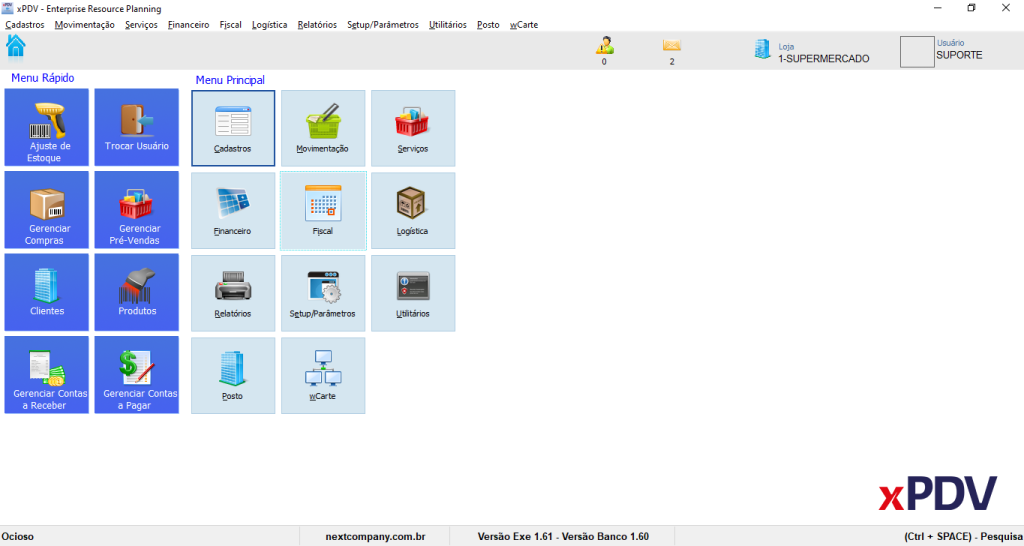Screen dimensions: 1024x546
Task: Click the 1-SUPERMERCADO store name
Action: click(824, 59)
